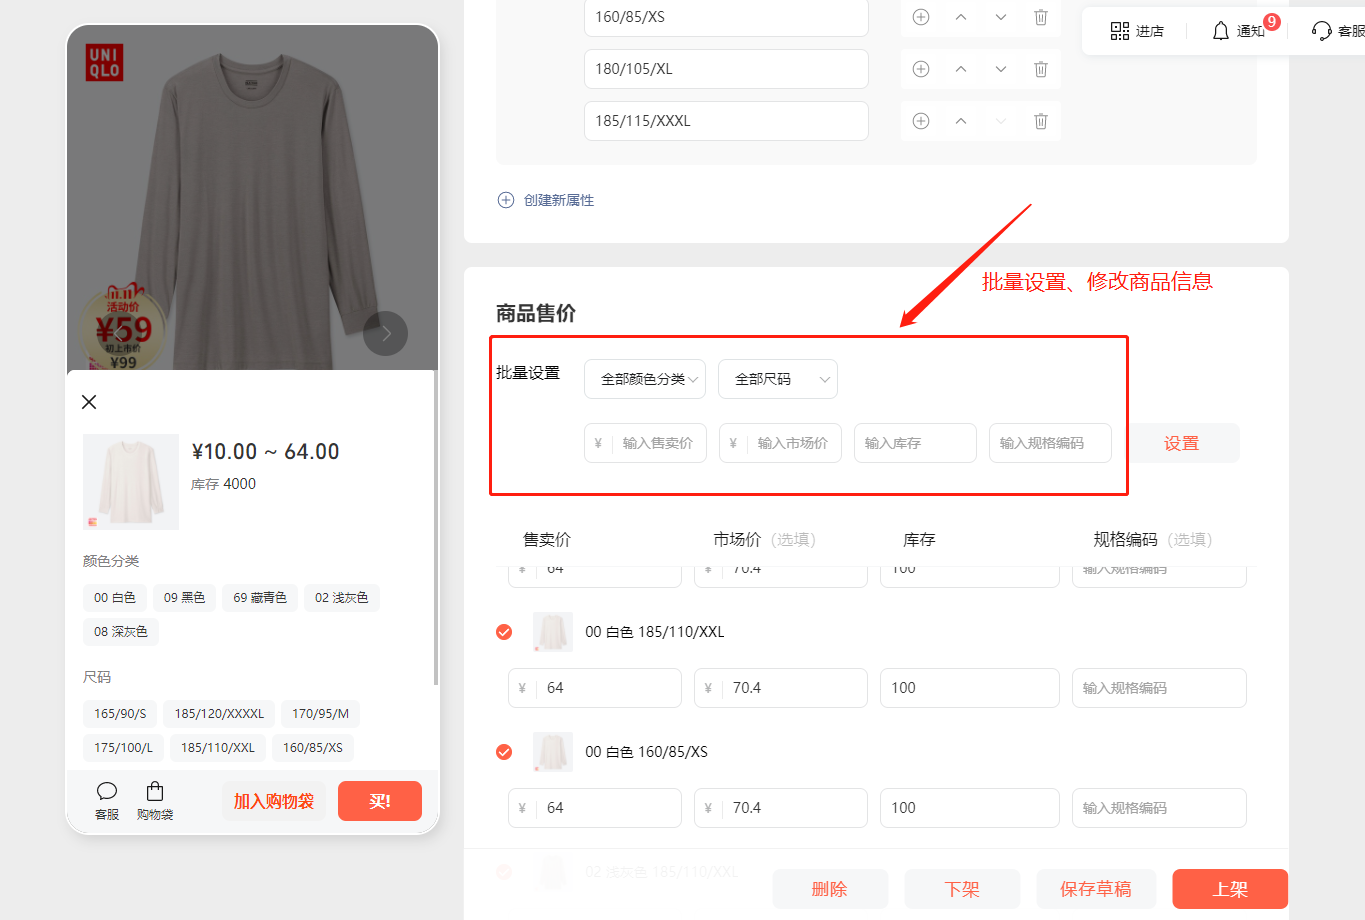
Task: Click 删除 button at bottom
Action: 830,889
